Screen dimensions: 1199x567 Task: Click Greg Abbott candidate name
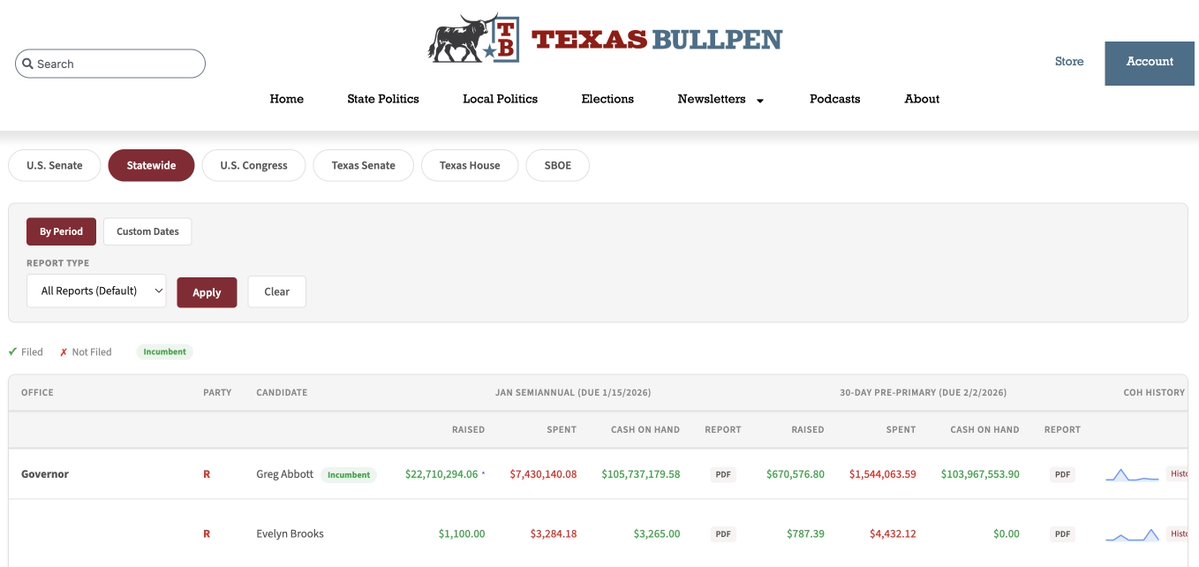click(284, 474)
